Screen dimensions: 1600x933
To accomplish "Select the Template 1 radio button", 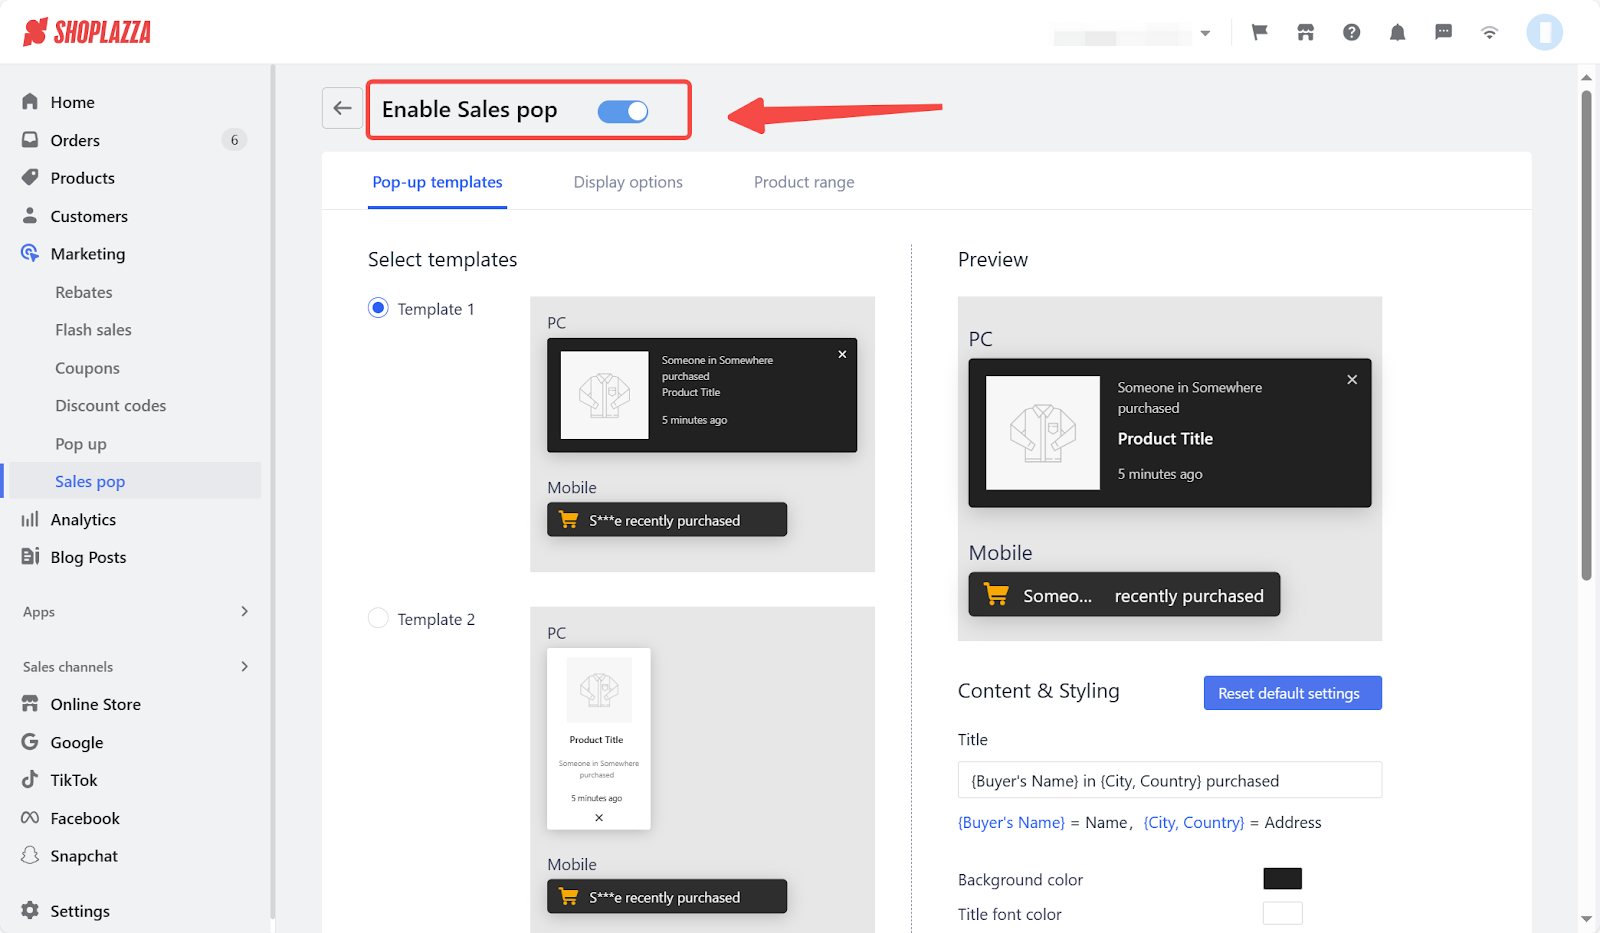I will 378,308.
